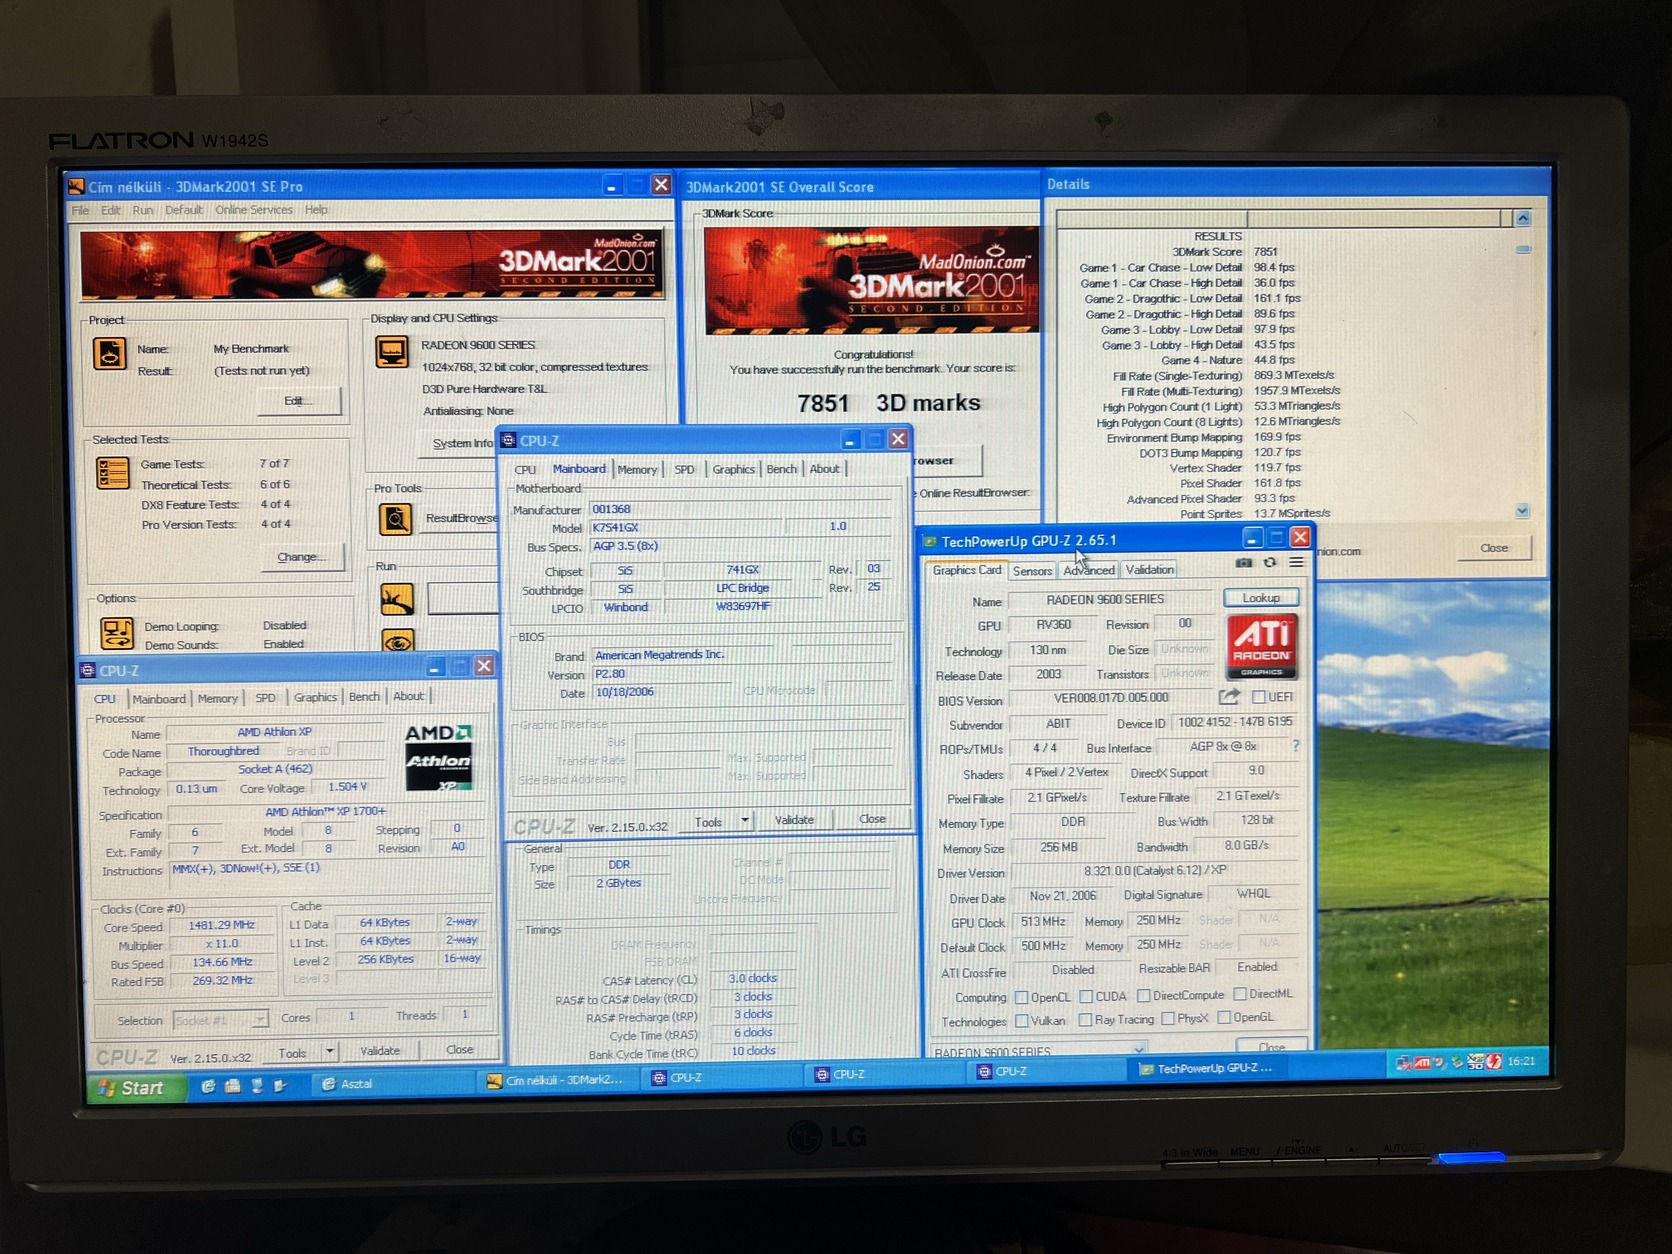Open the Start menu
This screenshot has width=1672, height=1254.
coord(136,1088)
